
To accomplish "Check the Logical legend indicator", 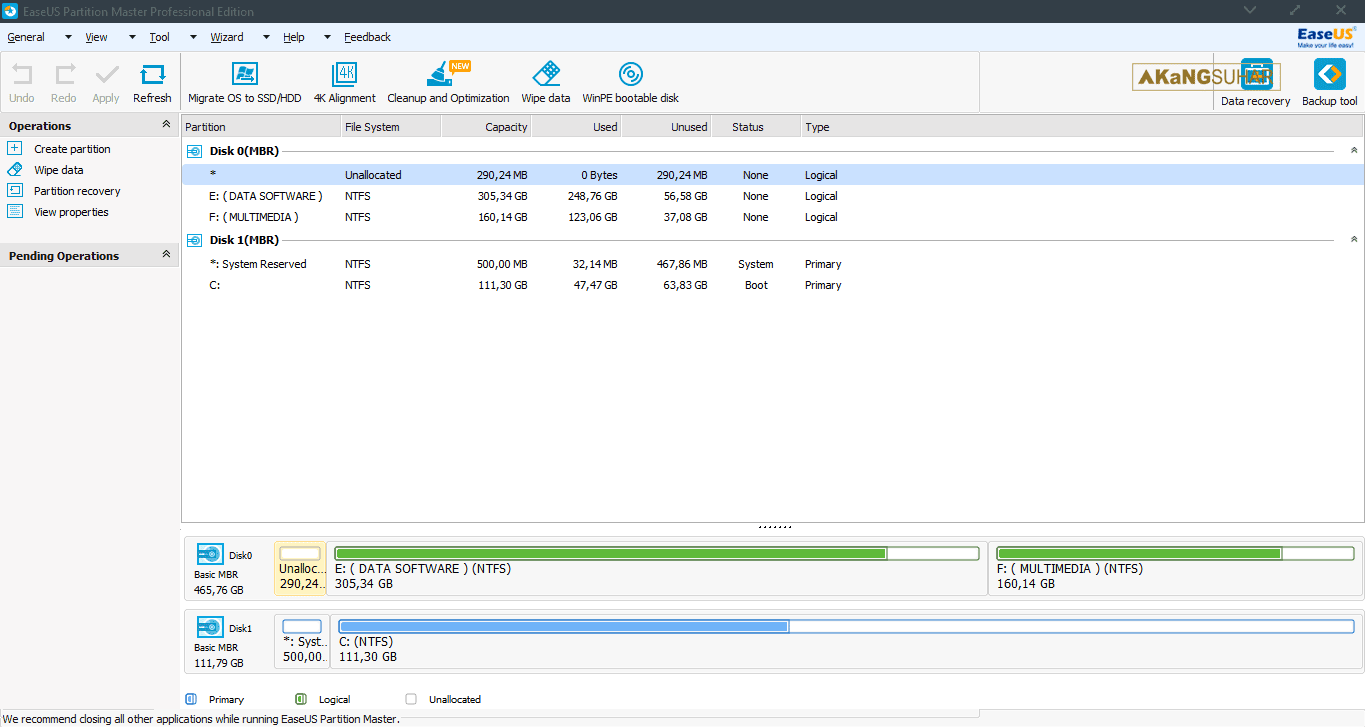I will point(301,699).
